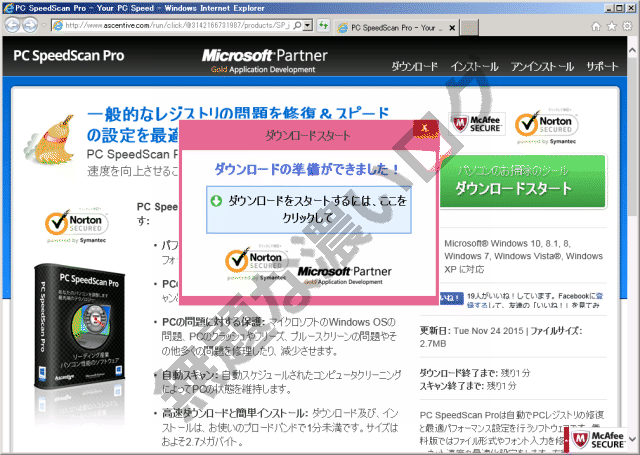Click the text ダウンロードの準備ができました！
This screenshot has height=455, width=640.
coord(307,169)
